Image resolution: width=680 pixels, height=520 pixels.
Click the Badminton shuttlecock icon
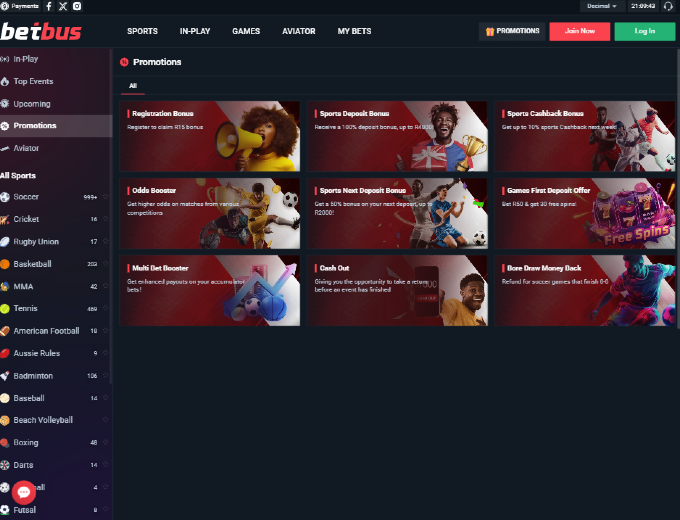coord(5,376)
